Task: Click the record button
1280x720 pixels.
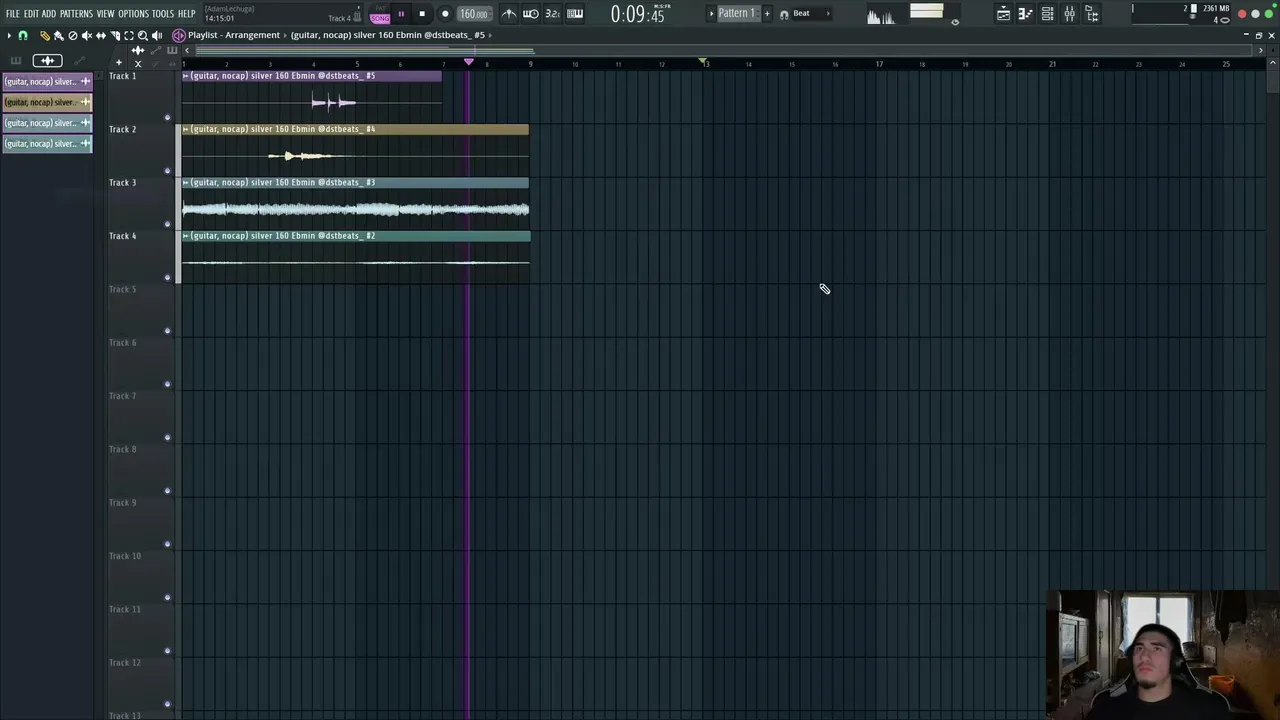Action: [445, 14]
